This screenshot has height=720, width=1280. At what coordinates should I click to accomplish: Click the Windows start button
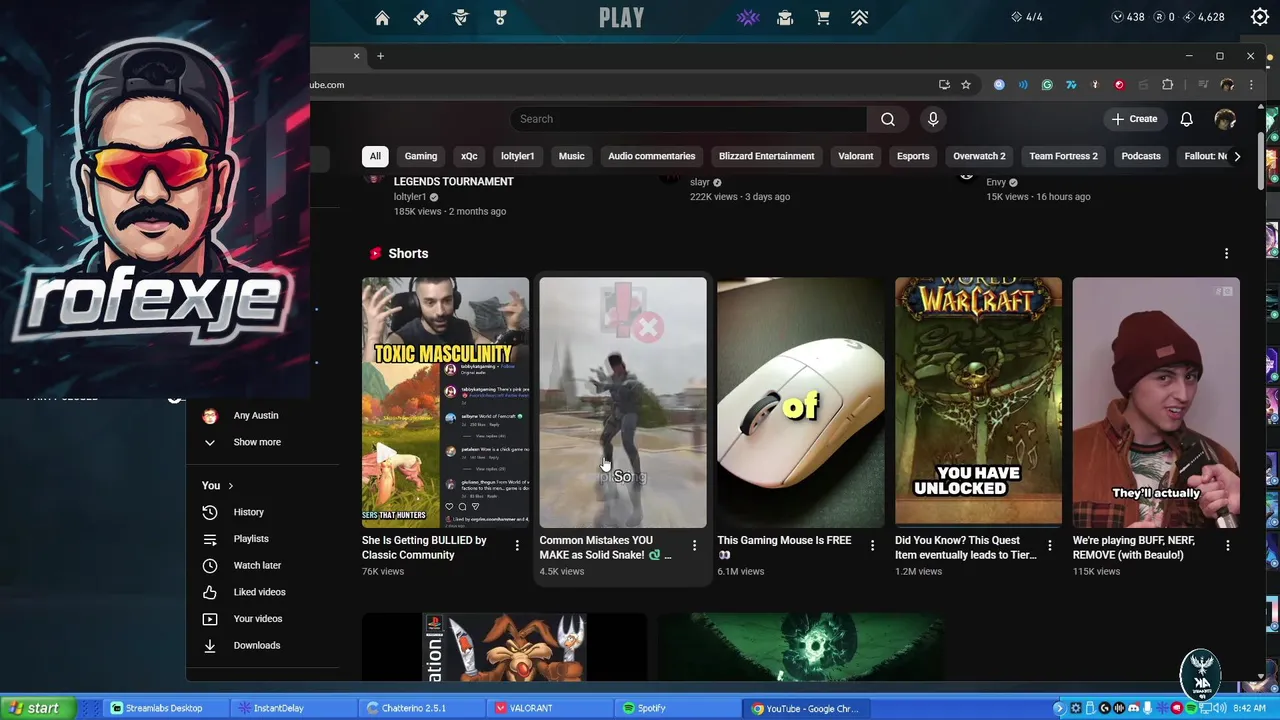(x=35, y=708)
